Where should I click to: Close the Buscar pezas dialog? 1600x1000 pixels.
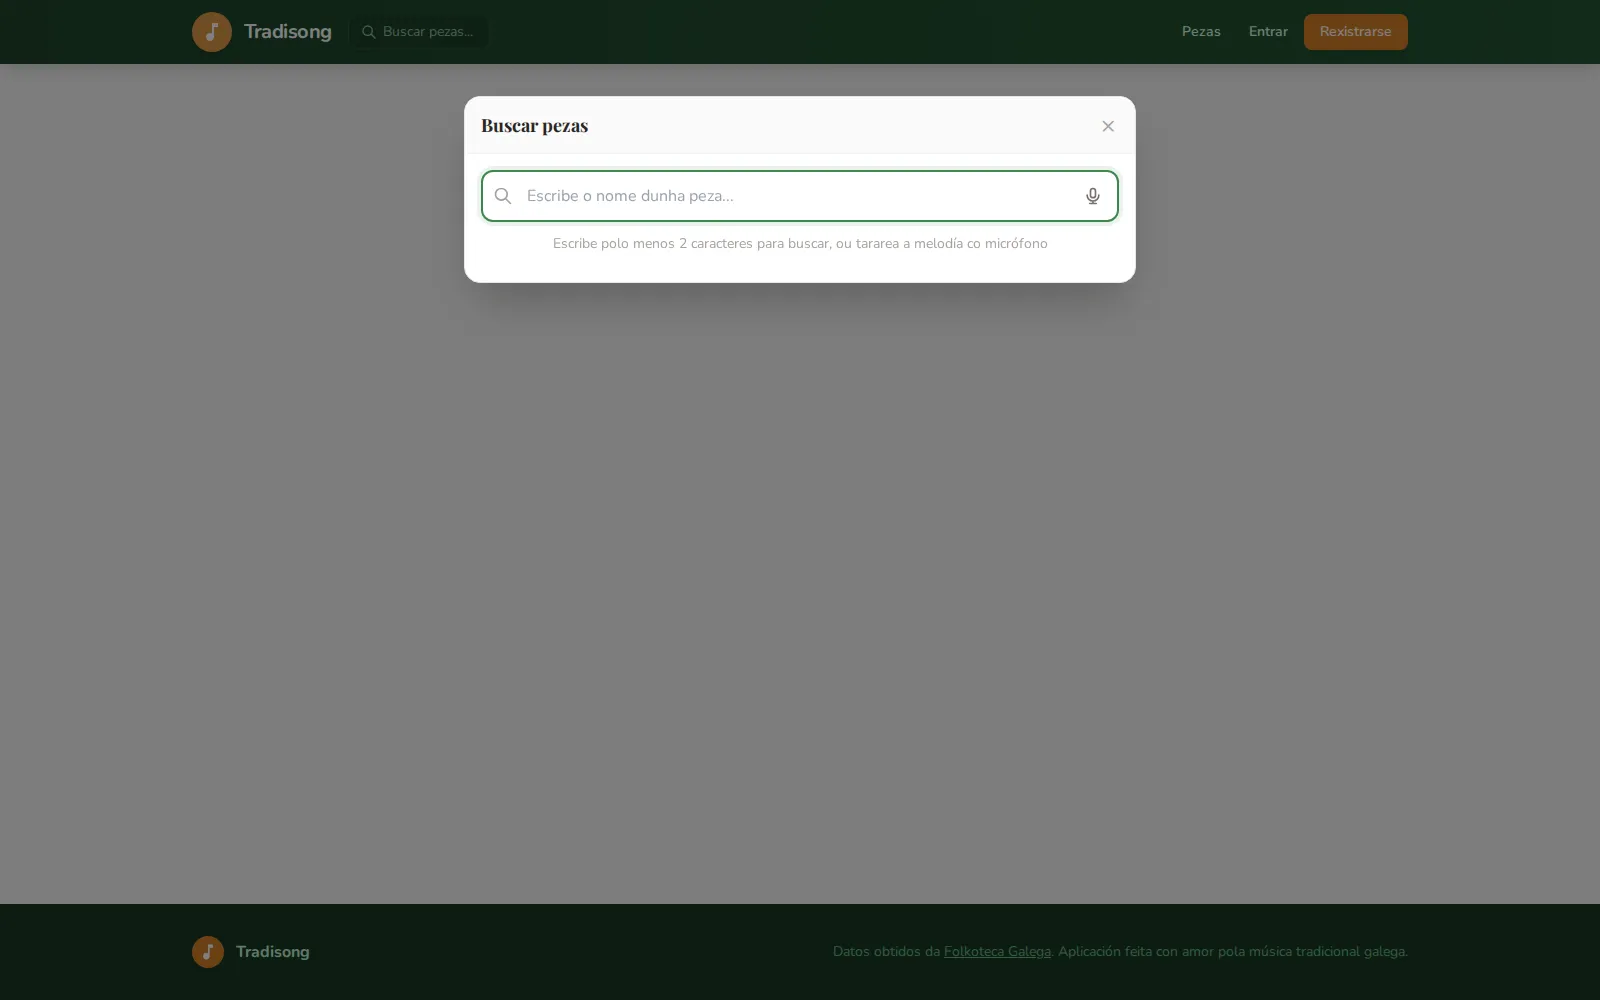[1107, 126]
